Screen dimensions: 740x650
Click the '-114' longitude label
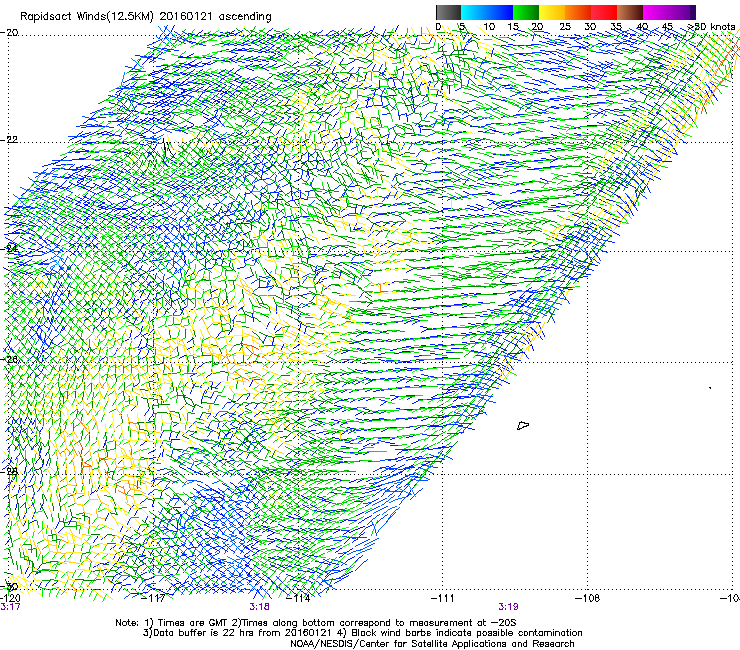(299, 598)
